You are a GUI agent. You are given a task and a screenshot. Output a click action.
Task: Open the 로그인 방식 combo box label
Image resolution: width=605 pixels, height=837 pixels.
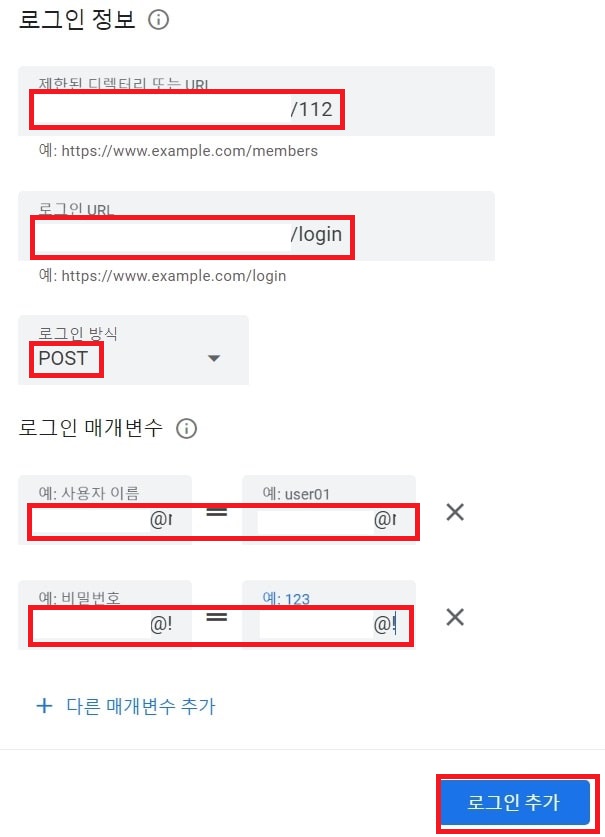coord(78,334)
